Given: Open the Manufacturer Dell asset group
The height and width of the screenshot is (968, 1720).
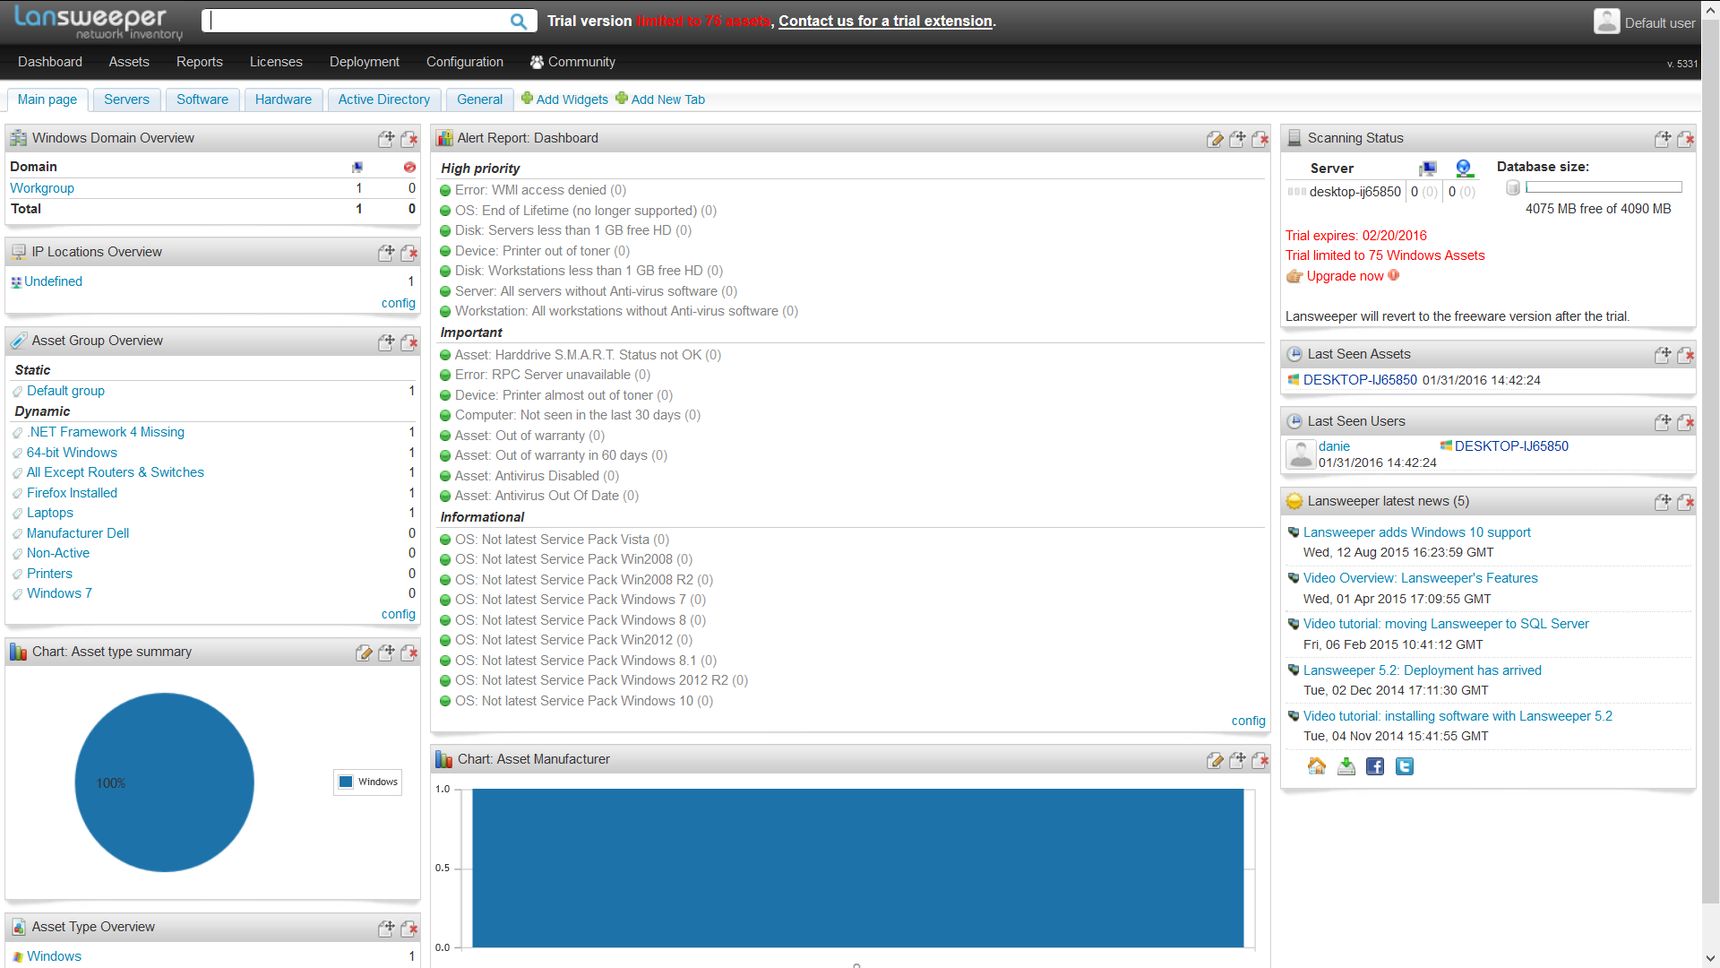Looking at the screenshot, I should point(78,533).
